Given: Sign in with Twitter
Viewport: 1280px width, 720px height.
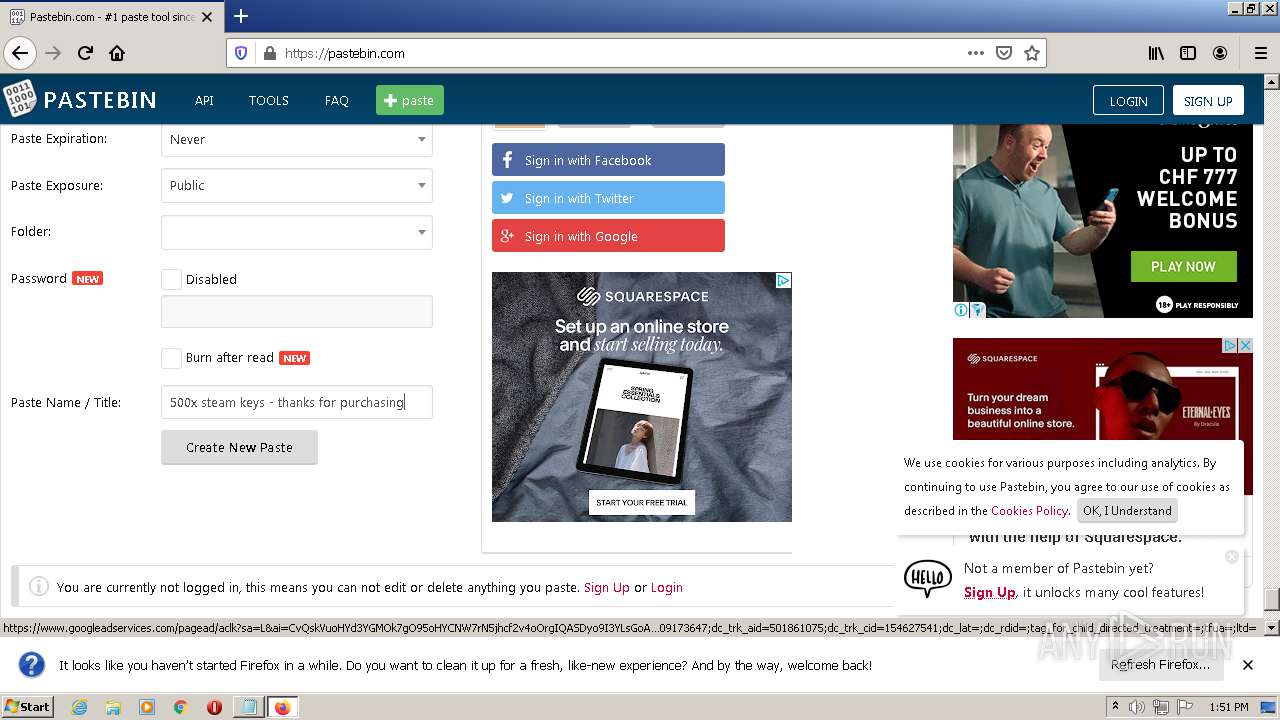Looking at the screenshot, I should 608,198.
